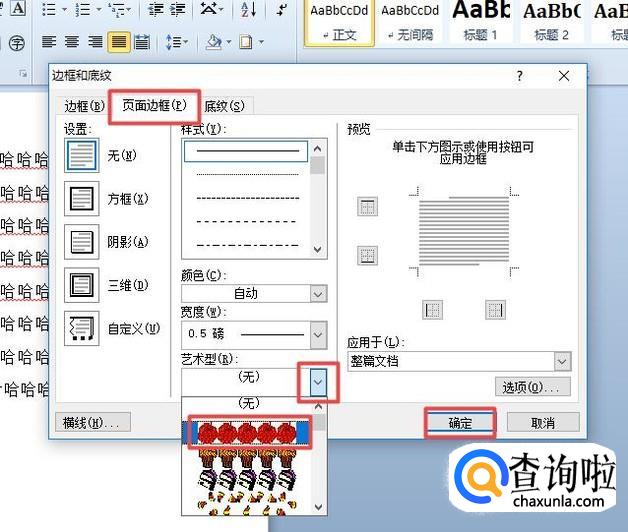The image size is (628, 532).
Task: Select the dash-dot line border style
Action: click(x=247, y=244)
